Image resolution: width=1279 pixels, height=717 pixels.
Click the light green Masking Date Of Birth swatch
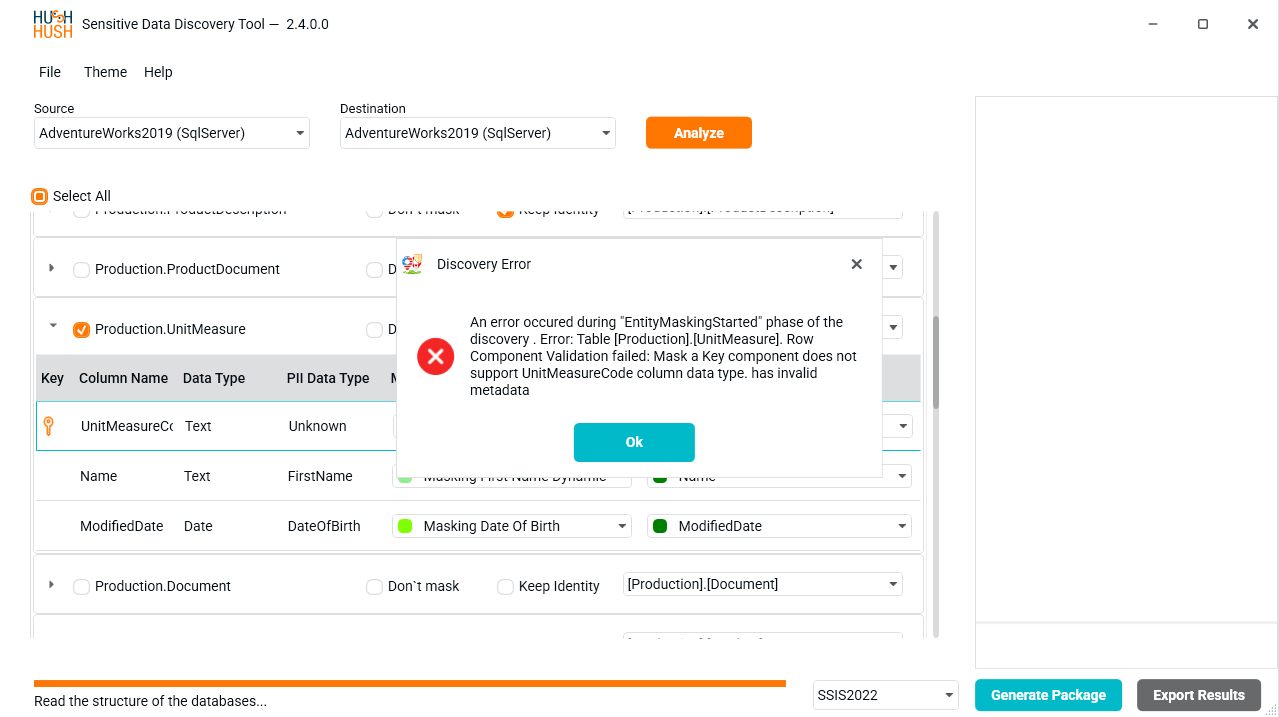coord(405,526)
